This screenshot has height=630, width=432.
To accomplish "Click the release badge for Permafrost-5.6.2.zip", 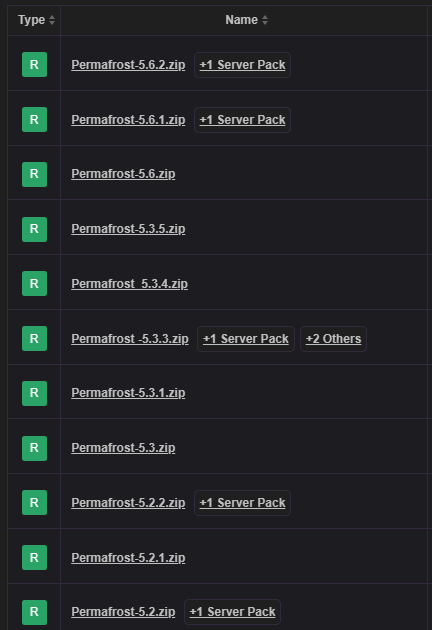I will click(x=34, y=64).
